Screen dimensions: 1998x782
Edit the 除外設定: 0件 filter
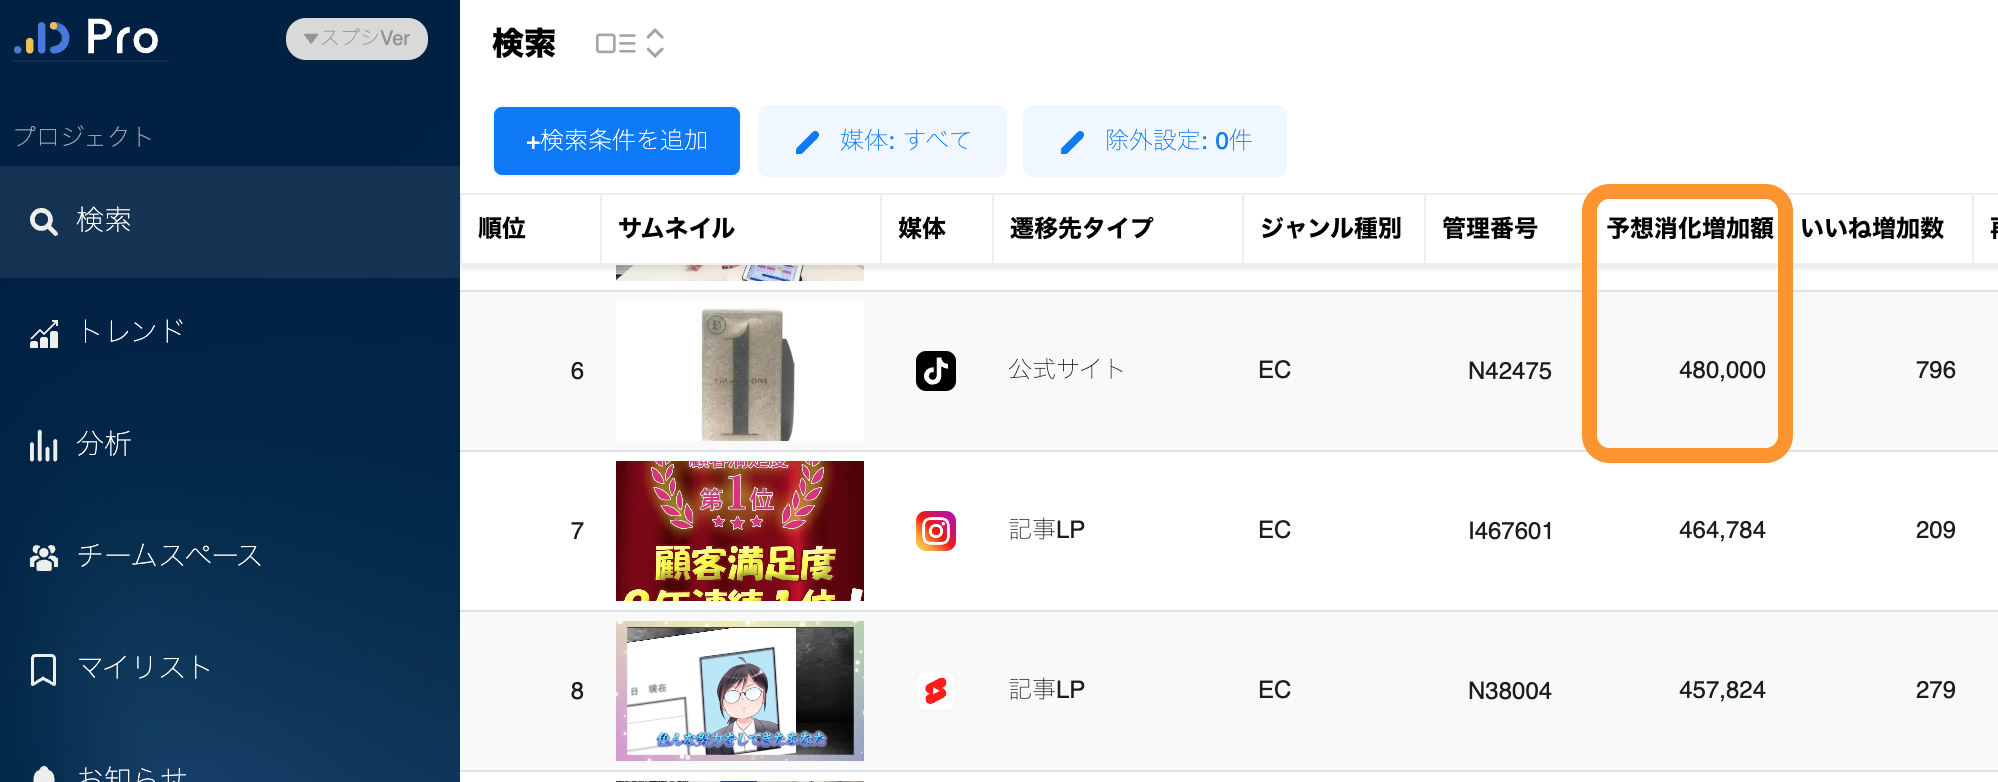(1154, 141)
